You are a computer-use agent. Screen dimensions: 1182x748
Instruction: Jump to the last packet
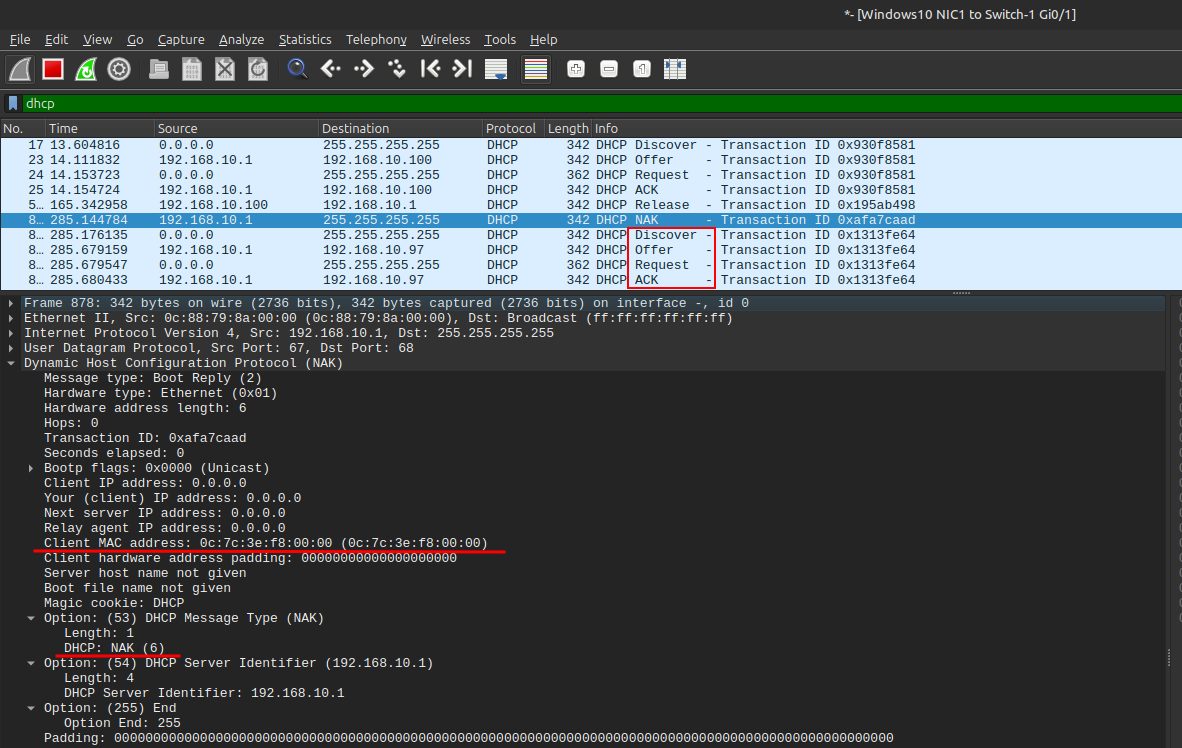coord(461,69)
